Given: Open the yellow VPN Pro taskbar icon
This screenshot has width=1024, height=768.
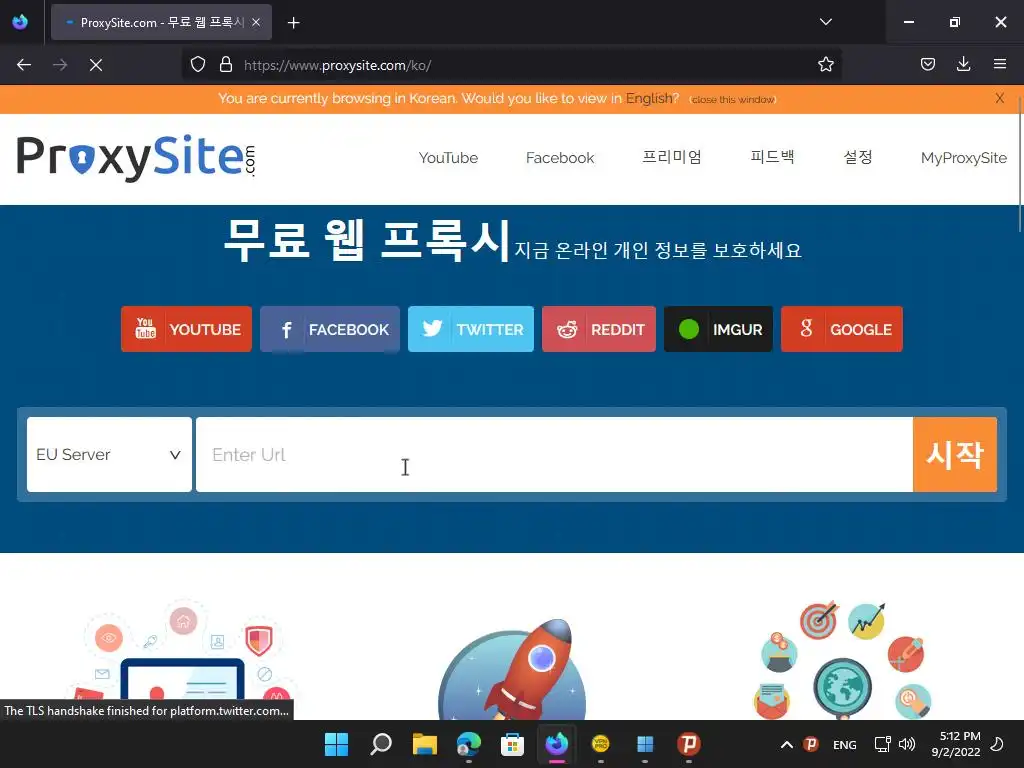Looking at the screenshot, I should (x=600, y=744).
